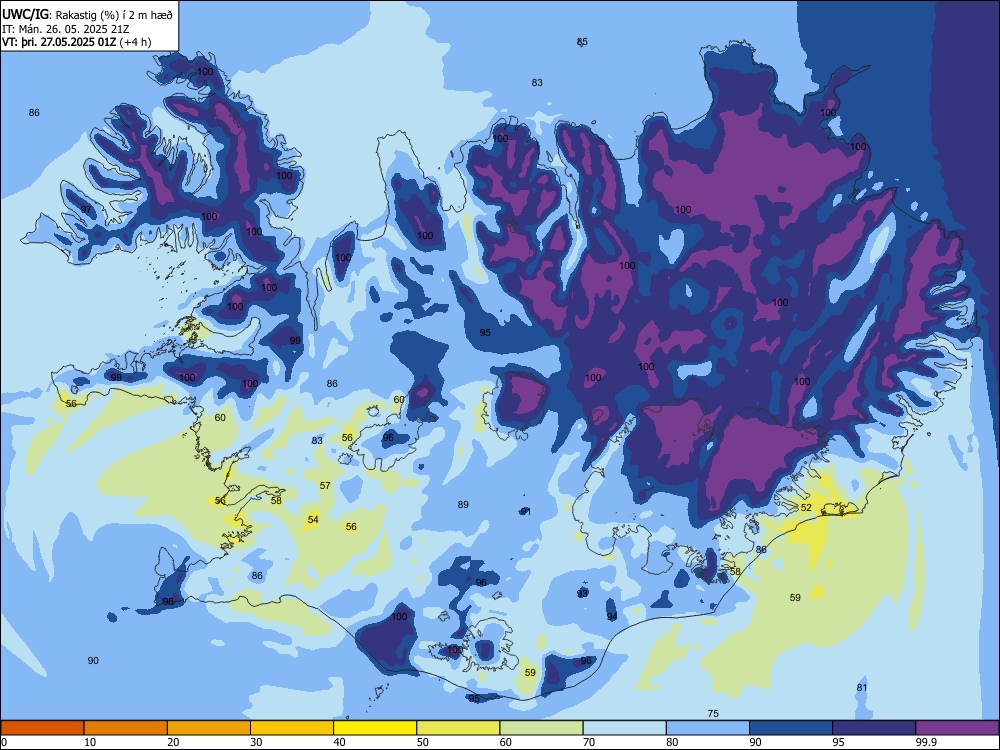The width and height of the screenshot is (1000, 750).
Task: Select the orange 10–20 legend swatch
Action: pyautogui.click(x=126, y=728)
